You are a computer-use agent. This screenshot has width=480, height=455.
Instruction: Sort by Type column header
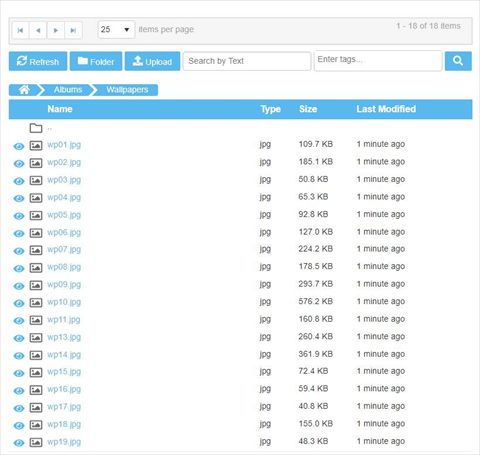tap(270, 109)
